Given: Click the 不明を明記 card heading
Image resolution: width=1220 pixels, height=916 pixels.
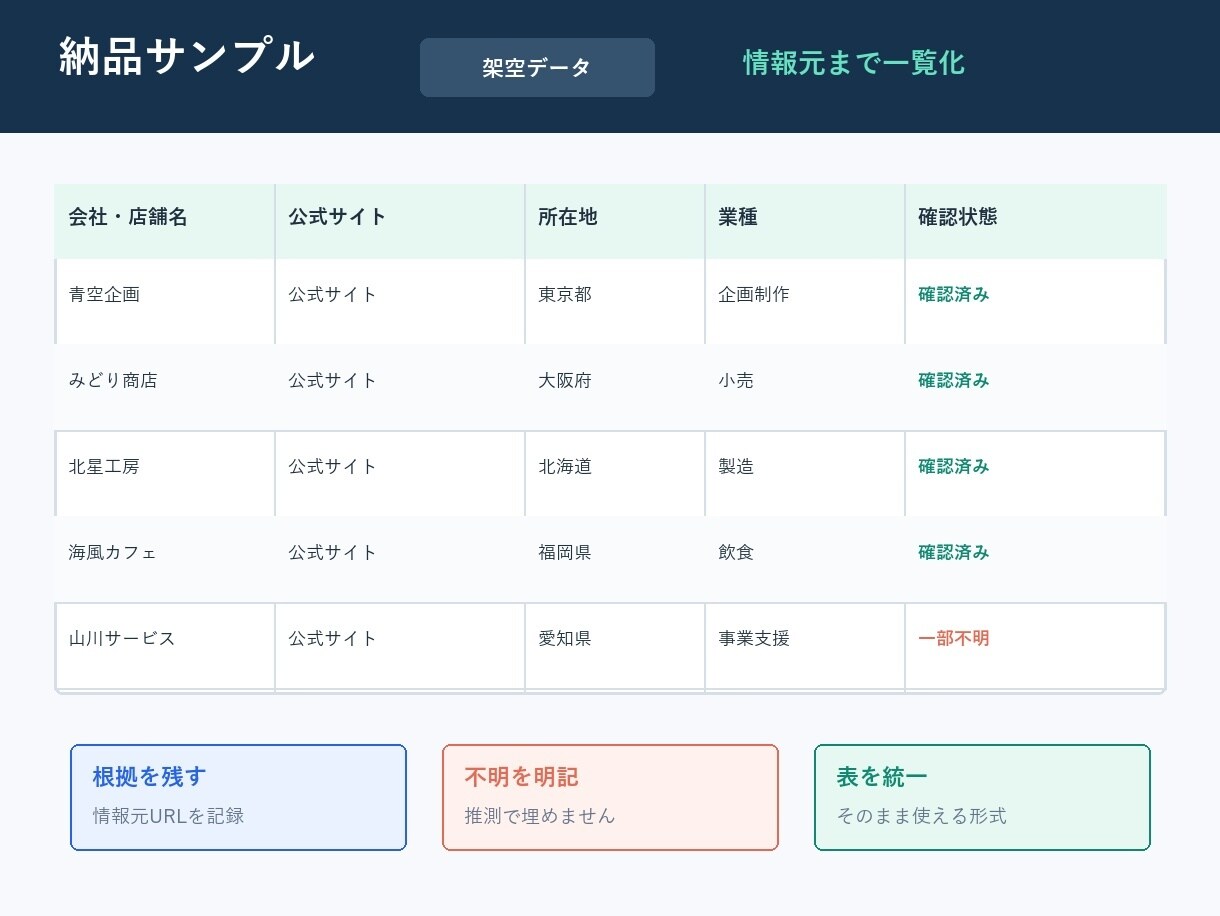Looking at the screenshot, I should coord(521,777).
